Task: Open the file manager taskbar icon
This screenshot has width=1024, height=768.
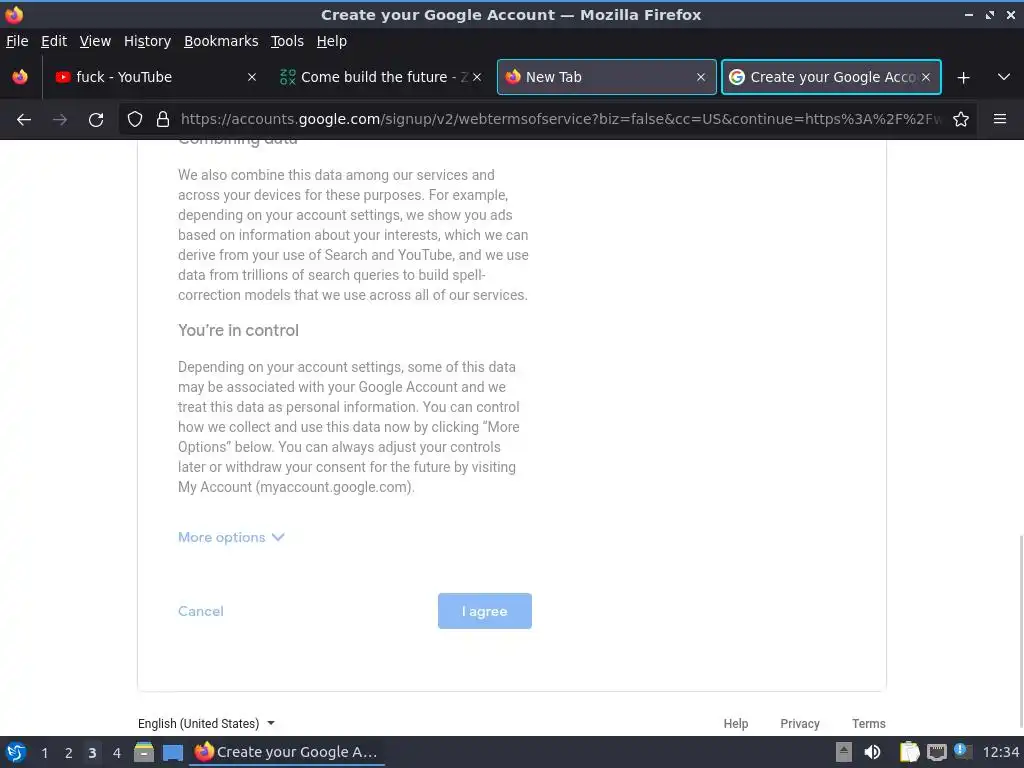Action: pyautogui.click(x=144, y=752)
